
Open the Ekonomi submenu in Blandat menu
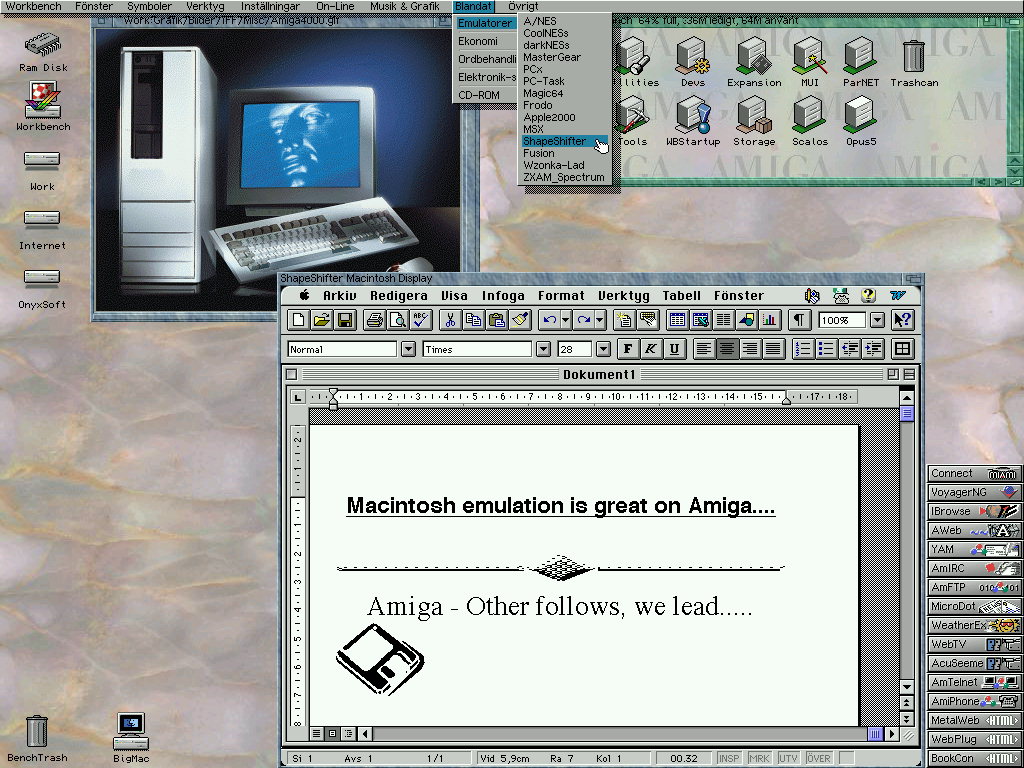coord(485,41)
